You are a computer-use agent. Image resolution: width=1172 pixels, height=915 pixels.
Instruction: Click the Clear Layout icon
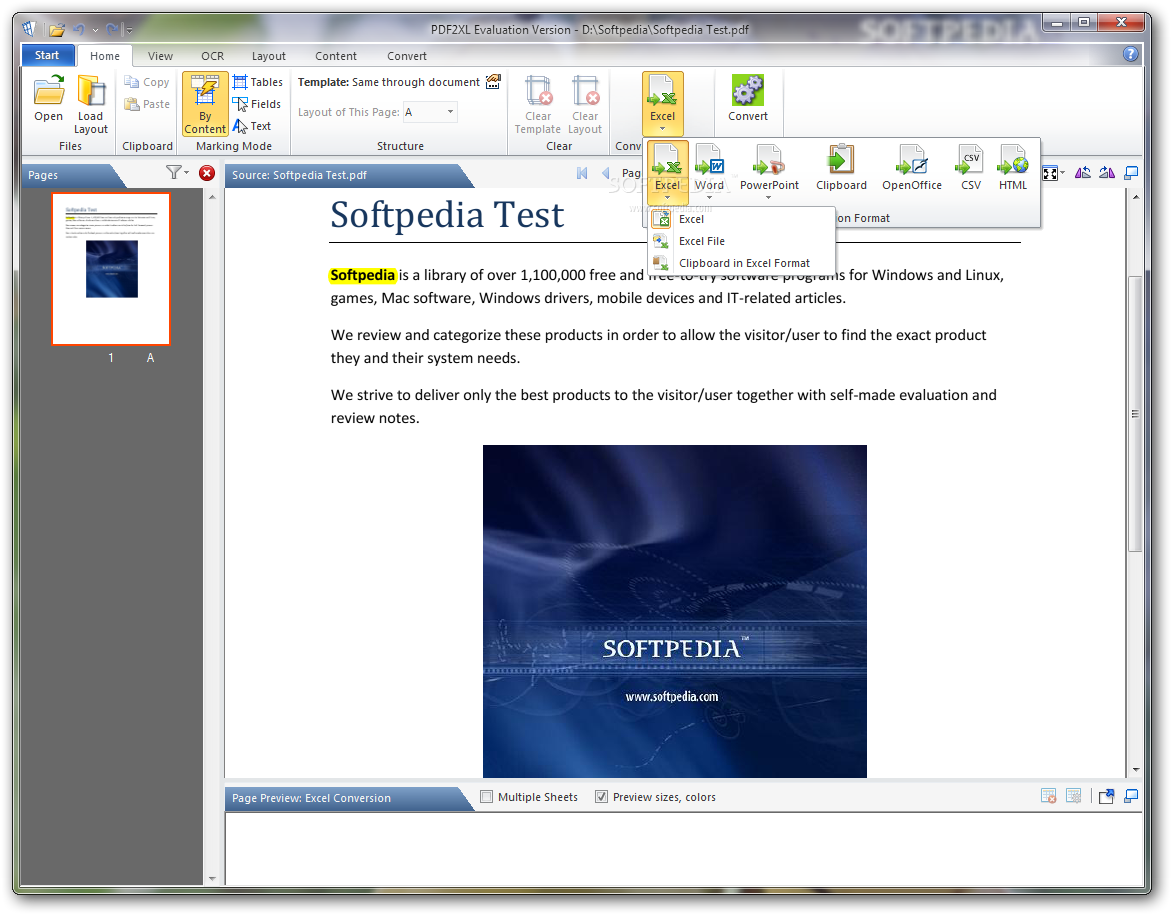click(585, 105)
